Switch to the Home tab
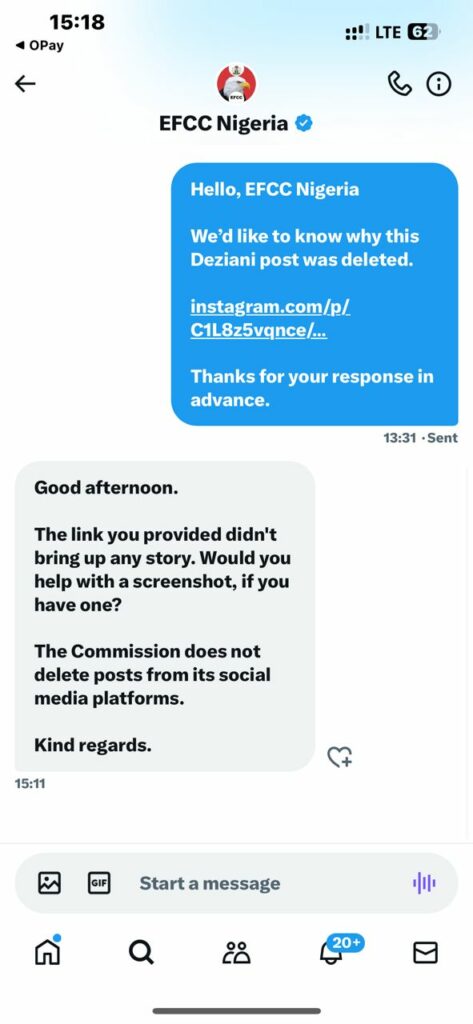The image size is (473, 1024). tap(48, 952)
